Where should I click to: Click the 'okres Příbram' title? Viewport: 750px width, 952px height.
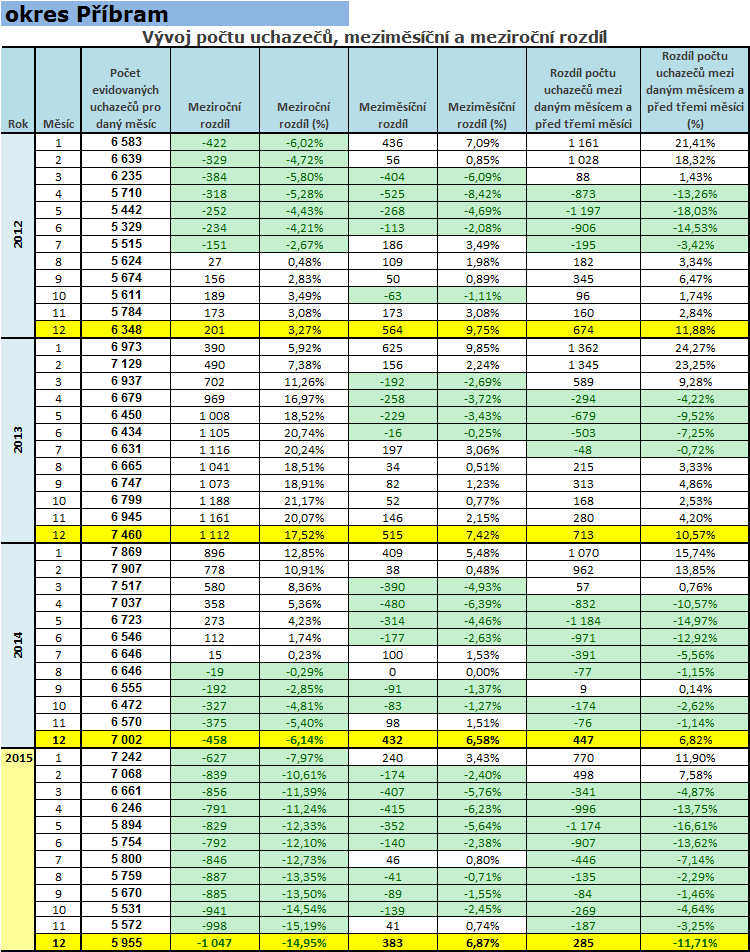click(86, 13)
